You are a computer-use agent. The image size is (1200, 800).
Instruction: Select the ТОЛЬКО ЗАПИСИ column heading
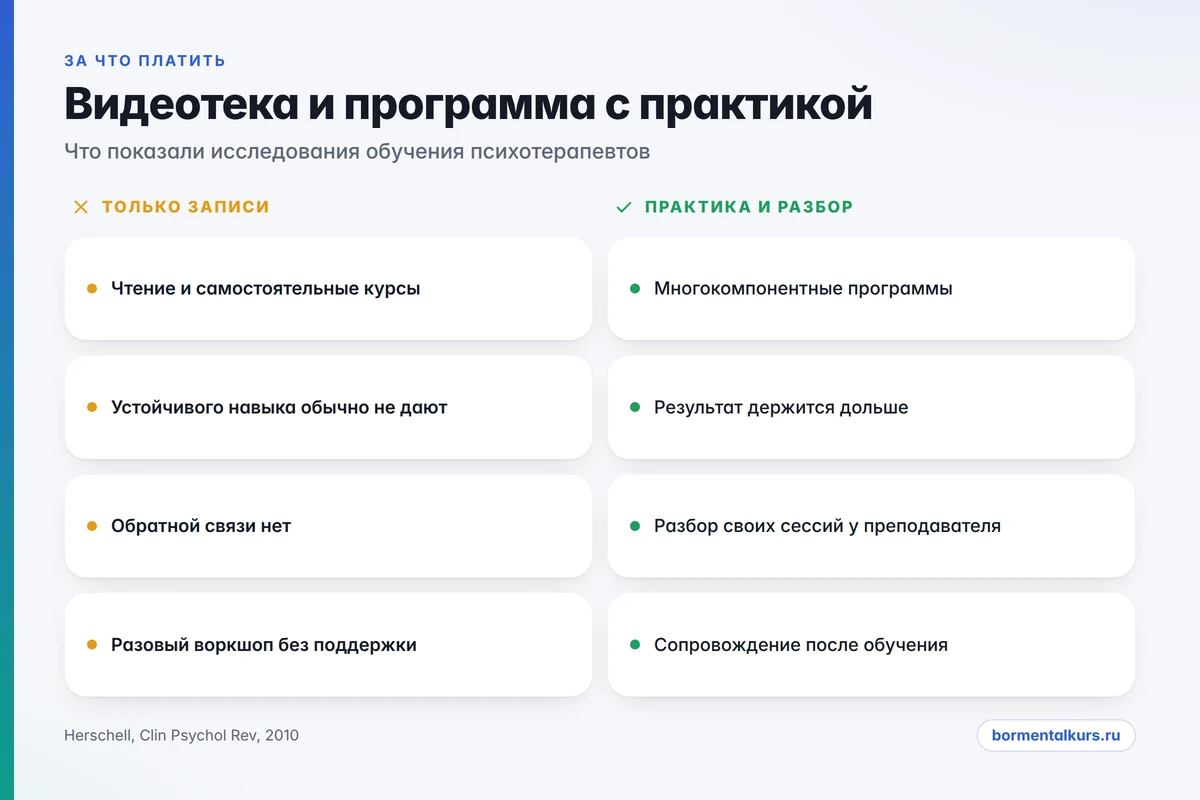pos(186,207)
